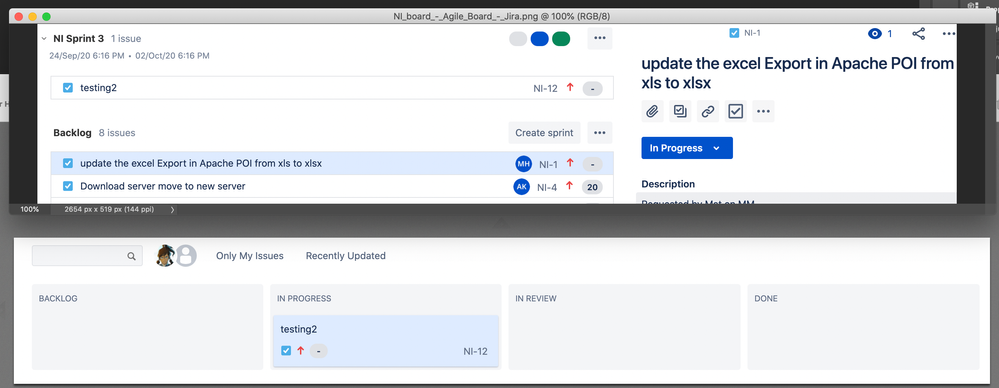
Task: Click the estimate badge on the board card
Action: tap(319, 351)
